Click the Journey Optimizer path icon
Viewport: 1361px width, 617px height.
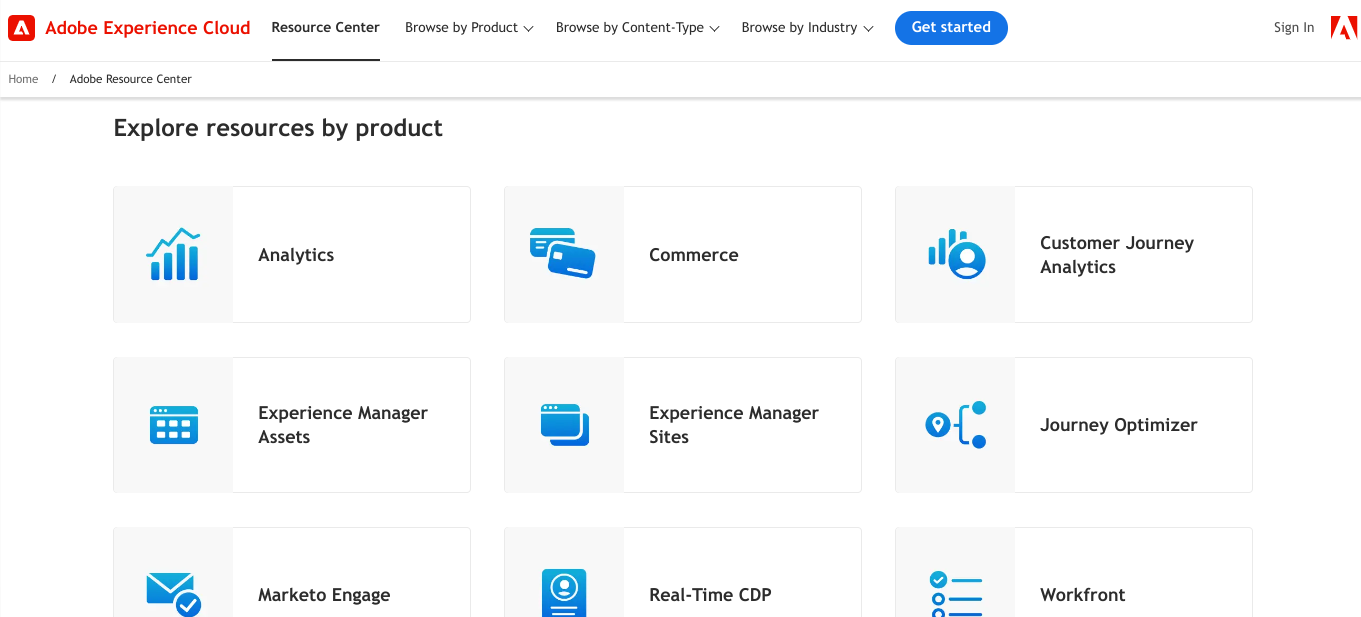click(x=956, y=425)
